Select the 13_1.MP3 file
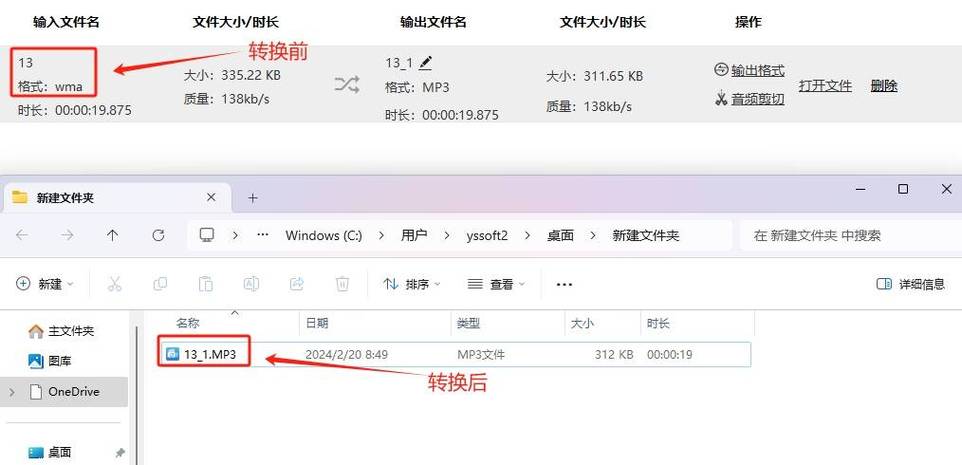This screenshot has height=465, width=962. (x=455, y=355)
